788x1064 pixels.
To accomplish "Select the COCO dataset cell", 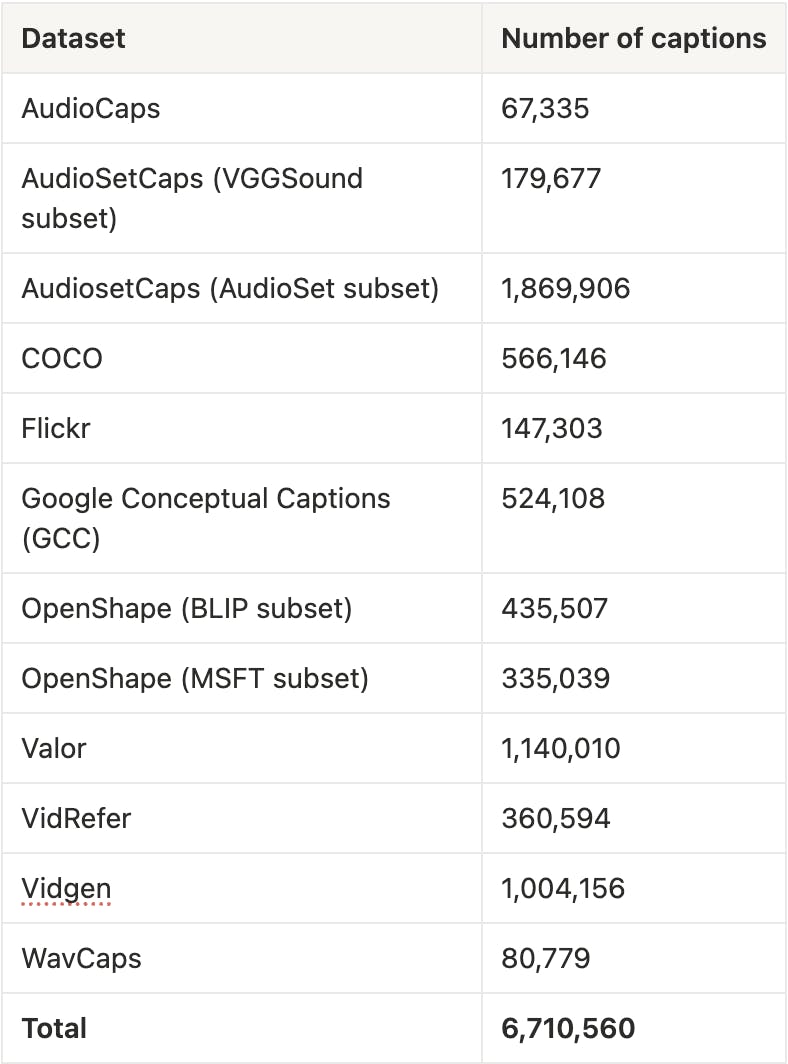I will pos(62,358).
